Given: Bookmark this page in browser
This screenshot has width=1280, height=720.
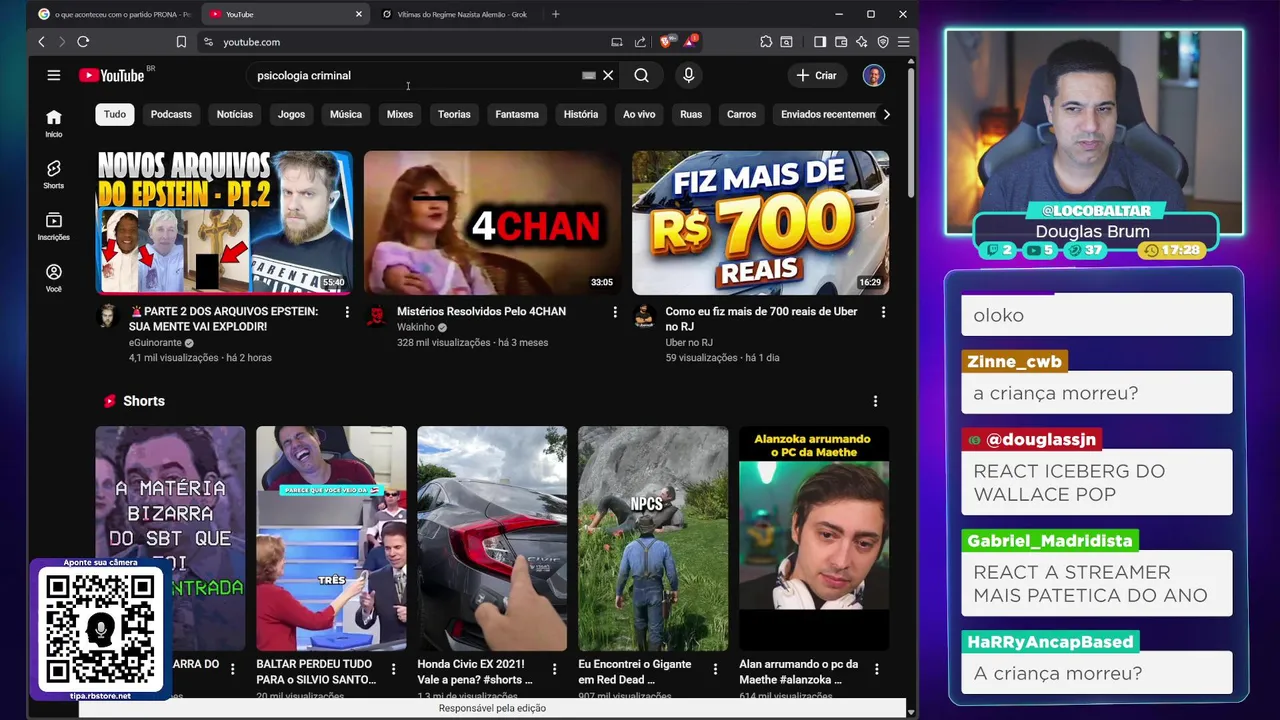Looking at the screenshot, I should (181, 42).
